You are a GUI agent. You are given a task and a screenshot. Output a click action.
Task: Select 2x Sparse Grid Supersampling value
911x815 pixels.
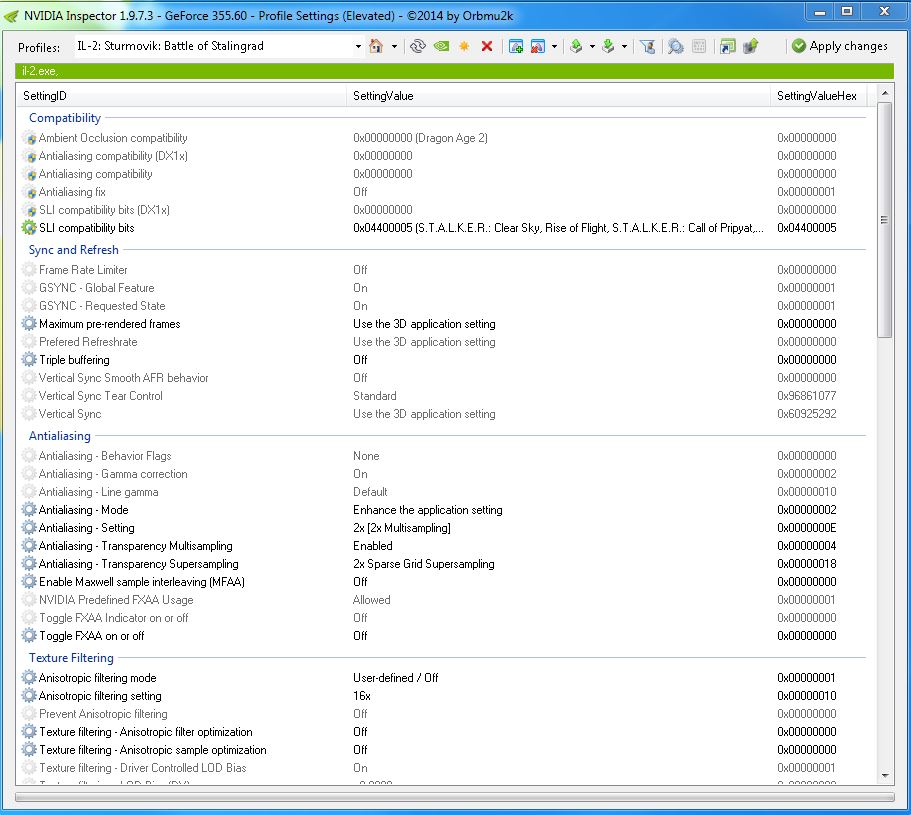(x=424, y=564)
